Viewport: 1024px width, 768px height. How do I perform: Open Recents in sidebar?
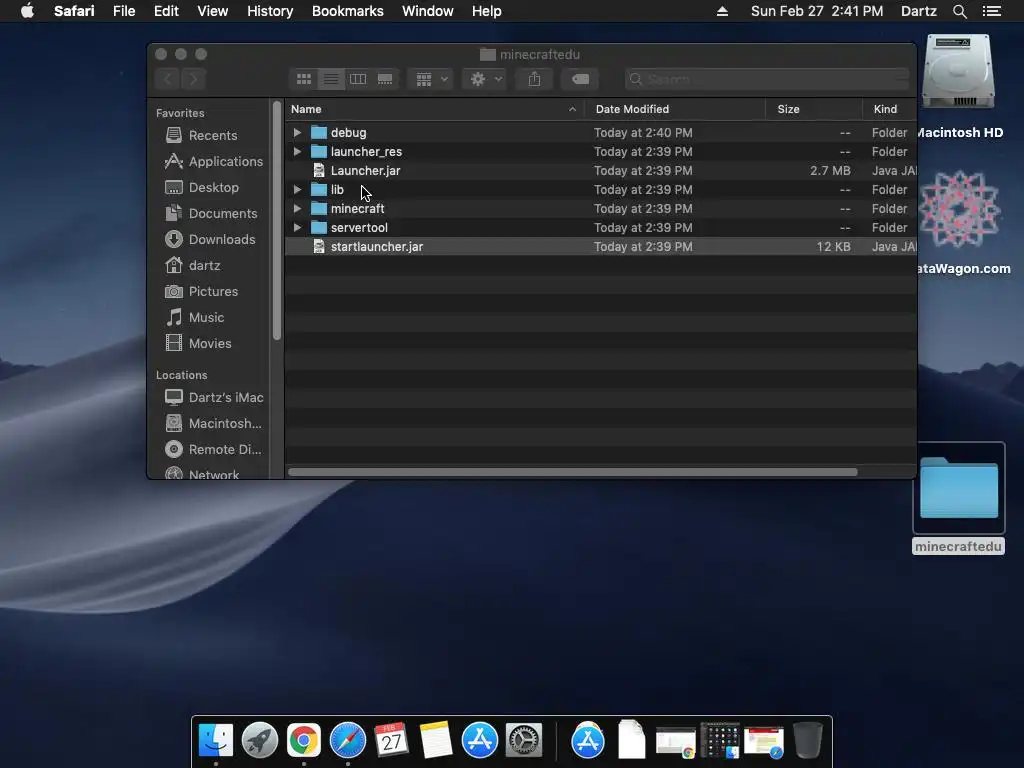202,135
